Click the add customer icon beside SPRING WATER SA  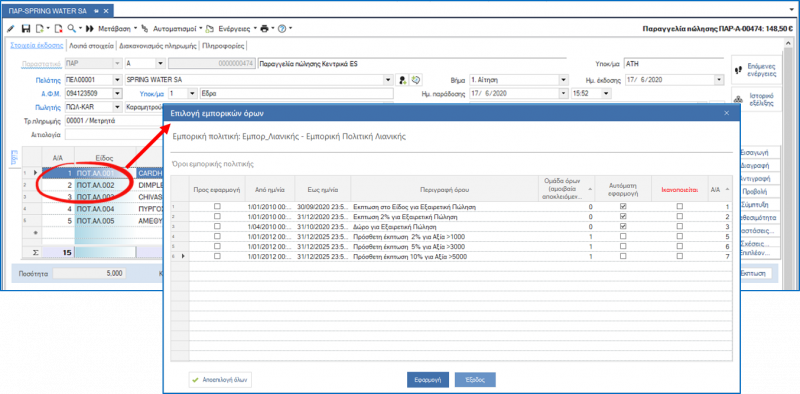(403, 80)
